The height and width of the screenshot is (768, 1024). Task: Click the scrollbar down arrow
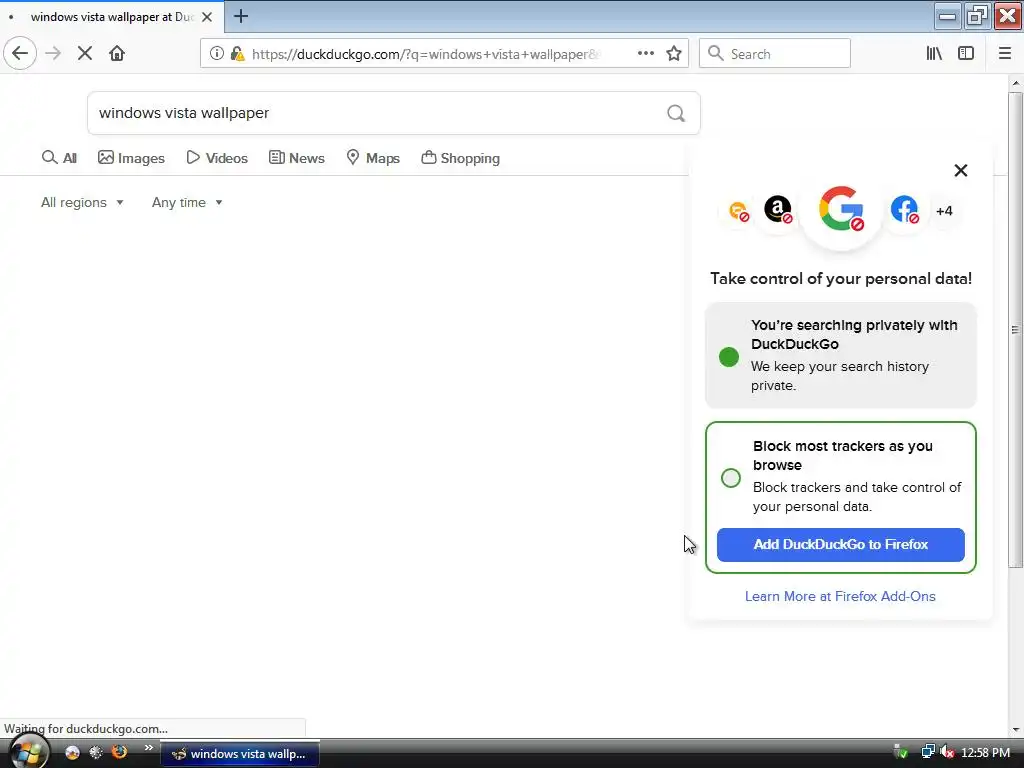1016,729
